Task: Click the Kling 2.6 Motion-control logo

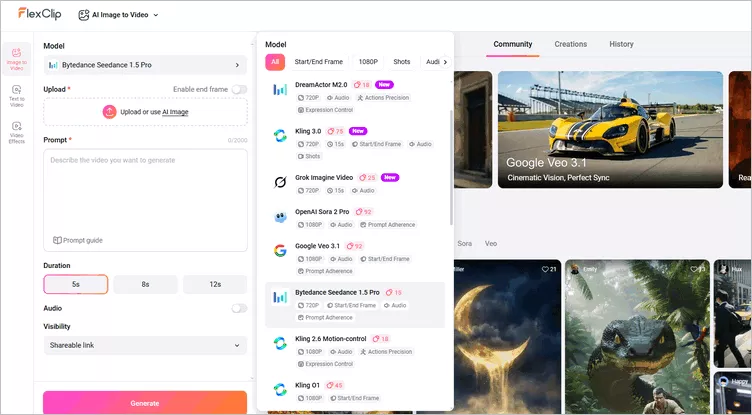Action: (280, 344)
